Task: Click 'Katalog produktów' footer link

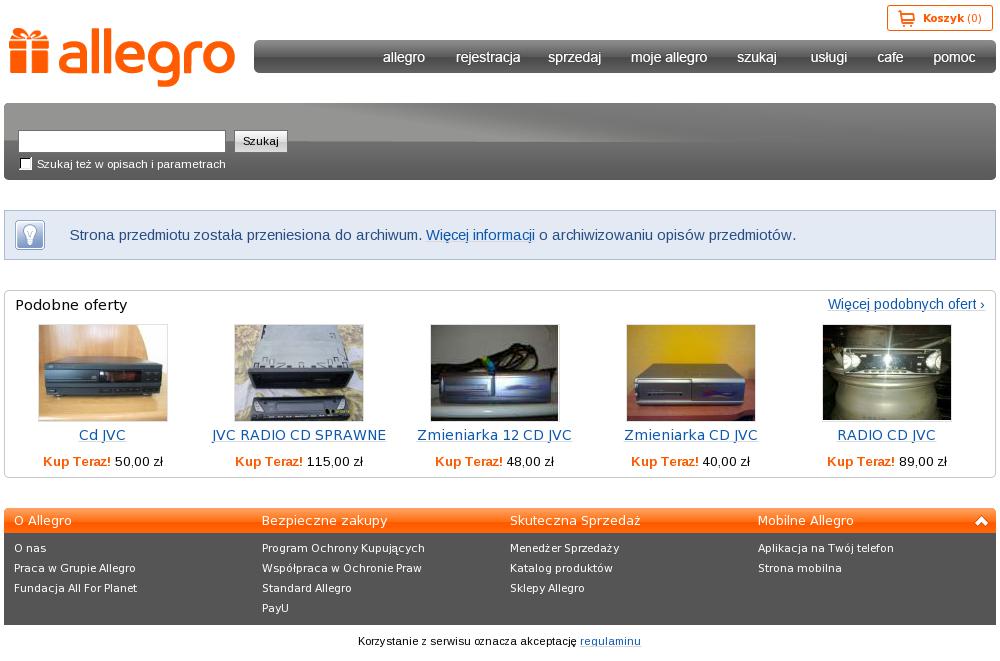Action: pyautogui.click(x=561, y=568)
